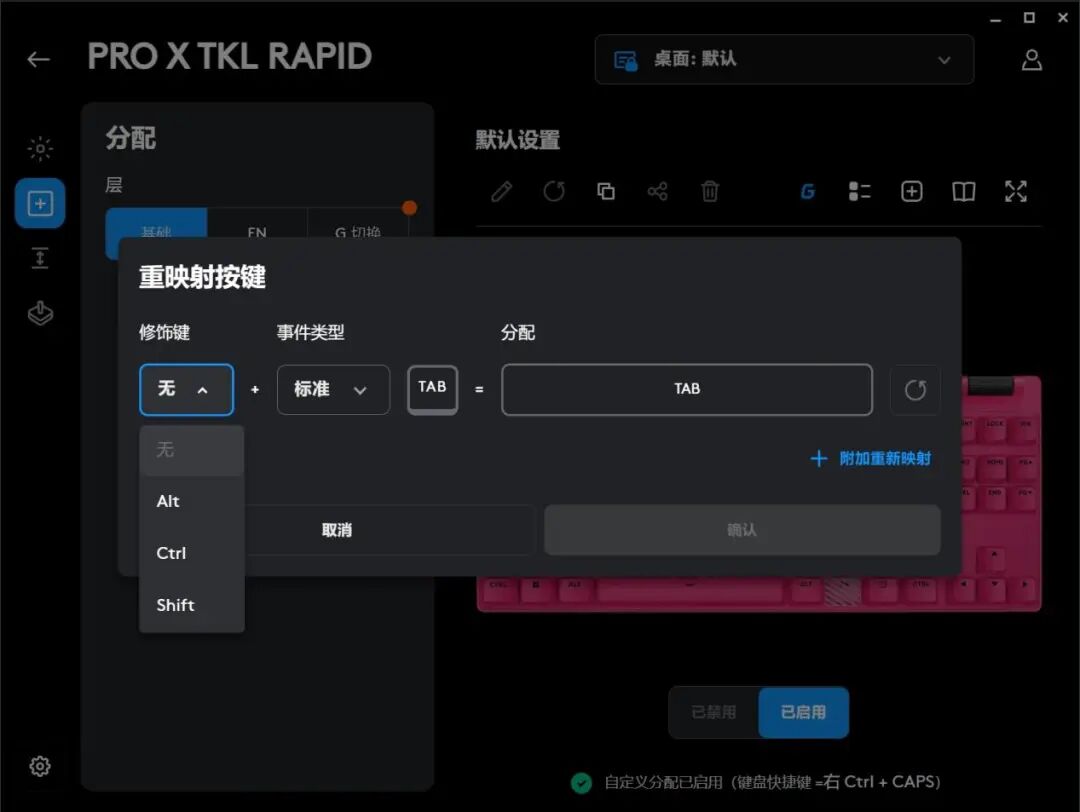The image size is (1080, 812).
Task: Click the orange dot on layer tabs
Action: pyautogui.click(x=410, y=207)
